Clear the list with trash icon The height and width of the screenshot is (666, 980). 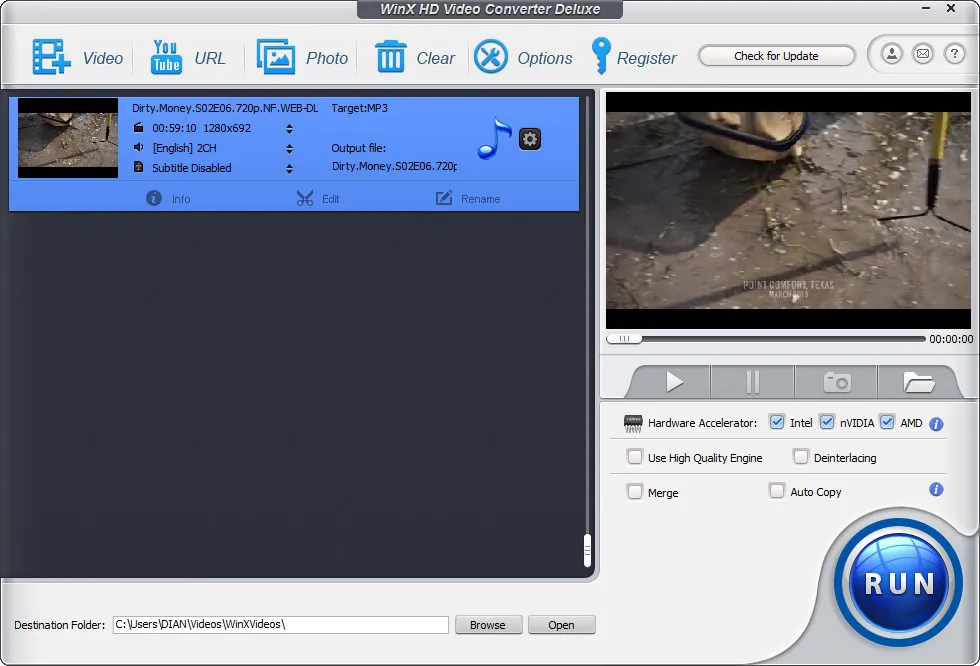[390, 57]
